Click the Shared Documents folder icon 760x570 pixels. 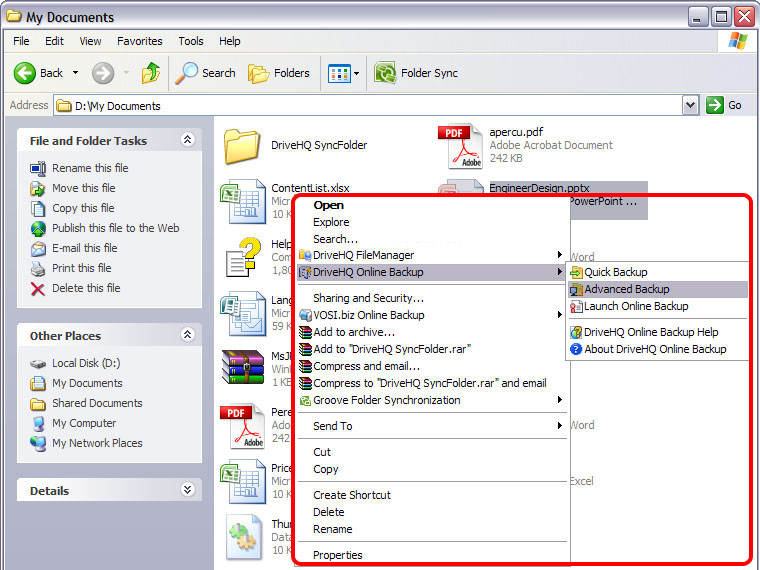pyautogui.click(x=38, y=403)
